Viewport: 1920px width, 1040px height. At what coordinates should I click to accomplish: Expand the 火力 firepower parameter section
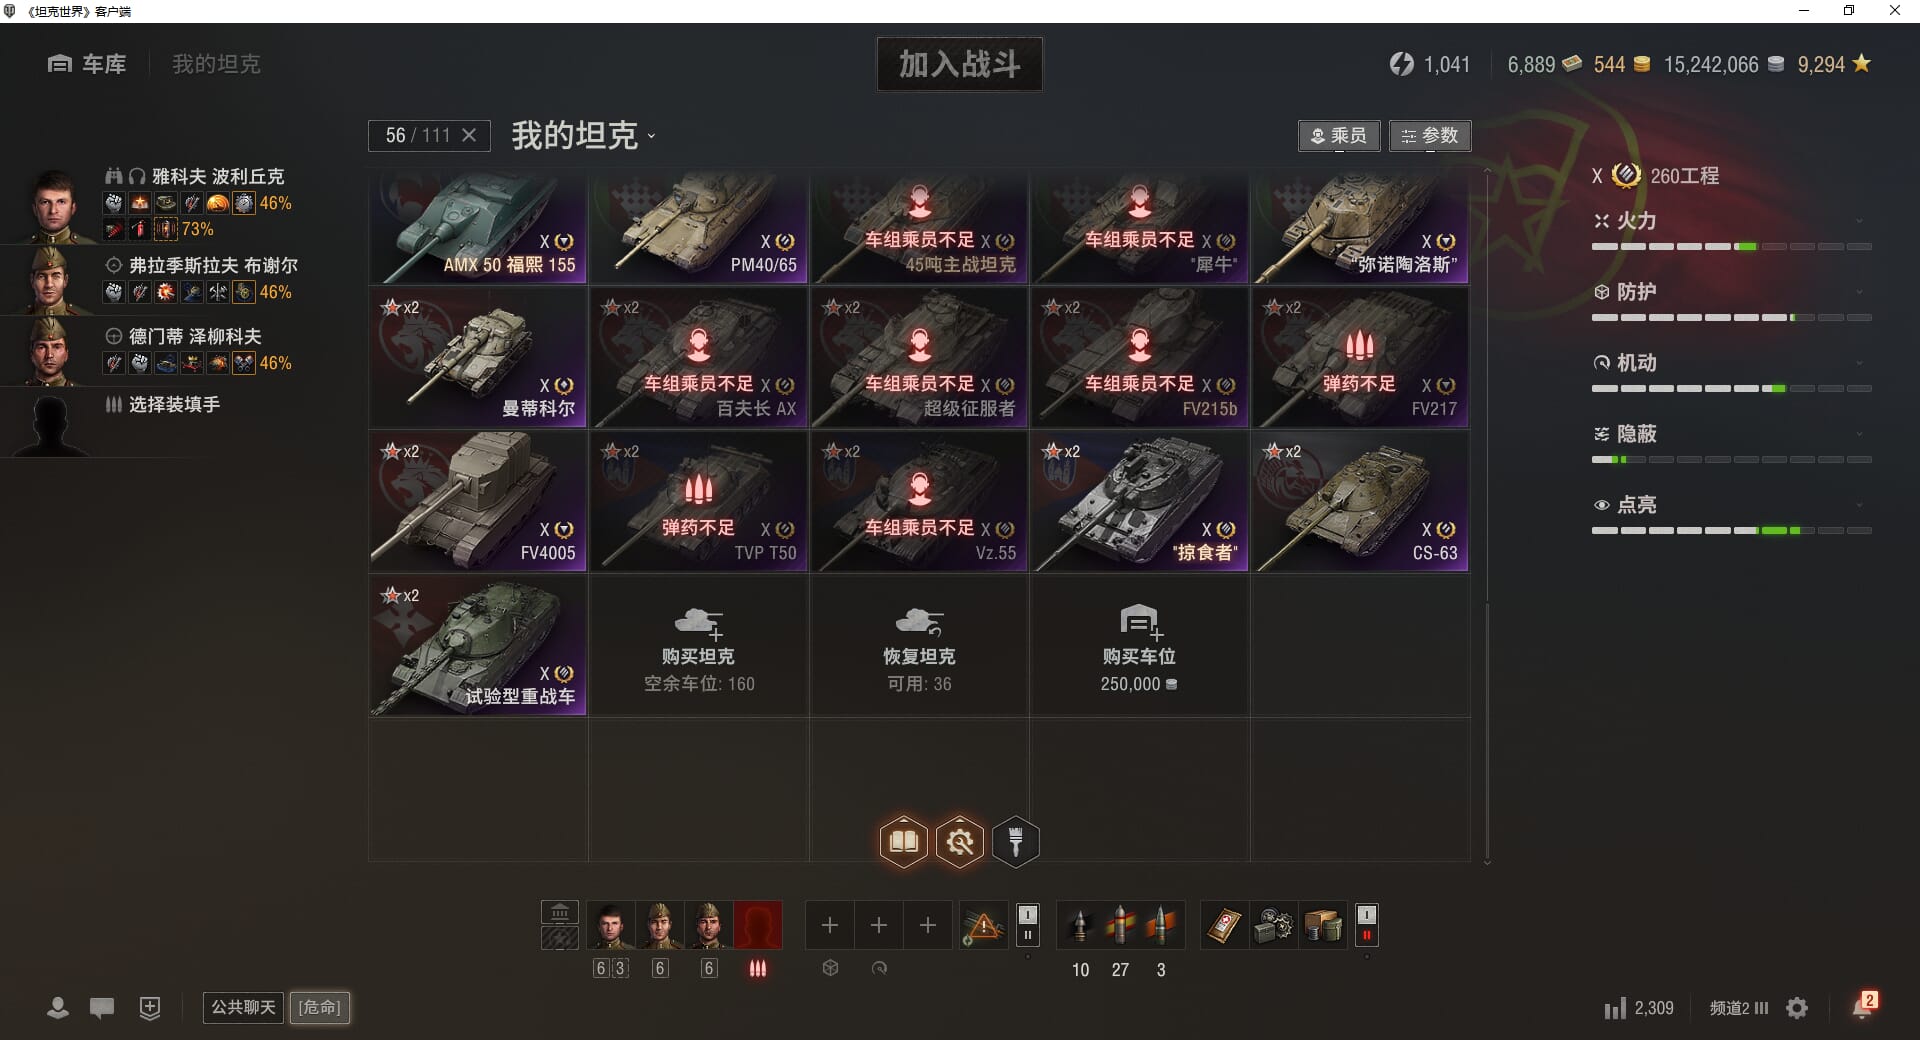[1732, 221]
